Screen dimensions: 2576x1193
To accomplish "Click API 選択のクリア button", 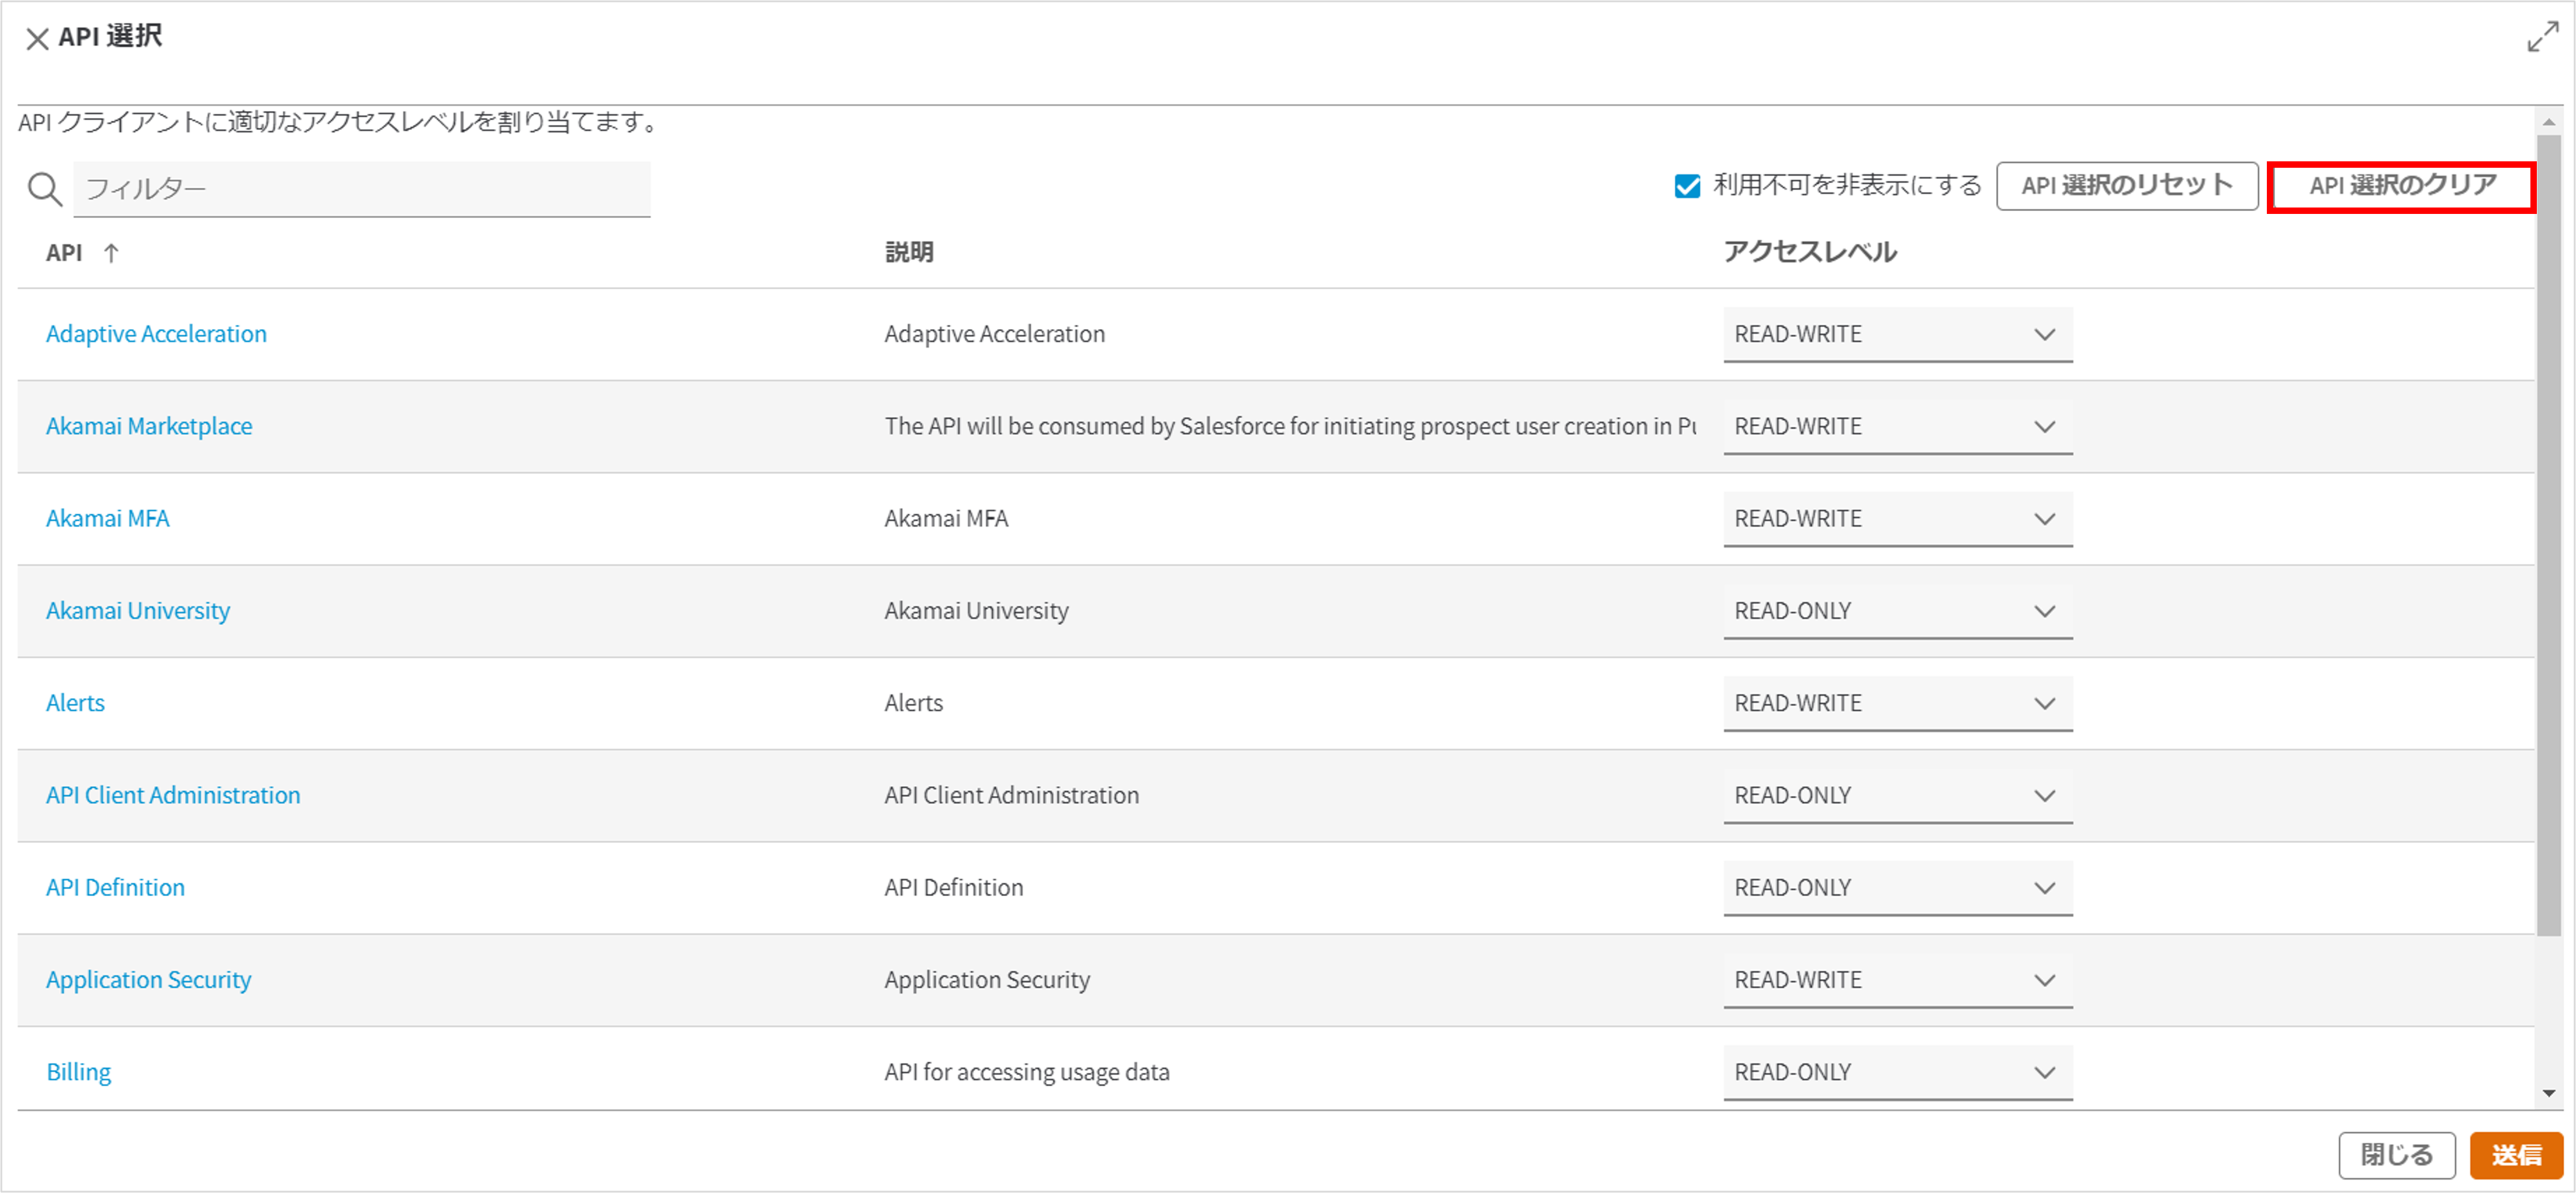I will tap(2401, 186).
